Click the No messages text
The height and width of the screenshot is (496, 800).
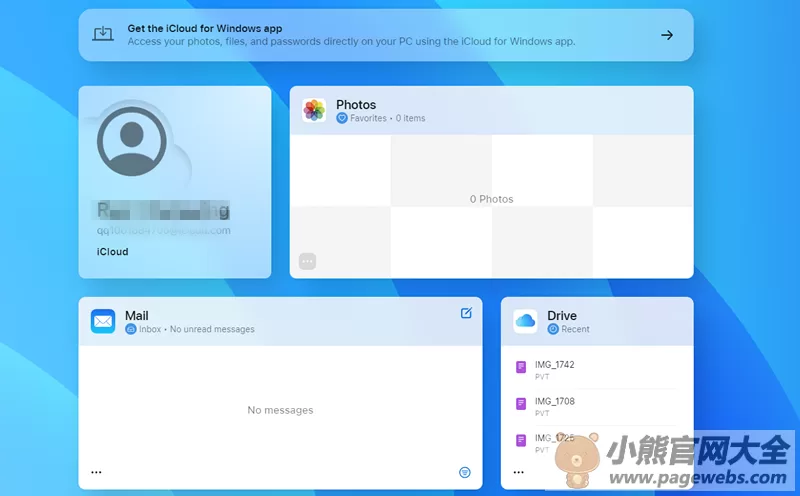[x=280, y=410]
